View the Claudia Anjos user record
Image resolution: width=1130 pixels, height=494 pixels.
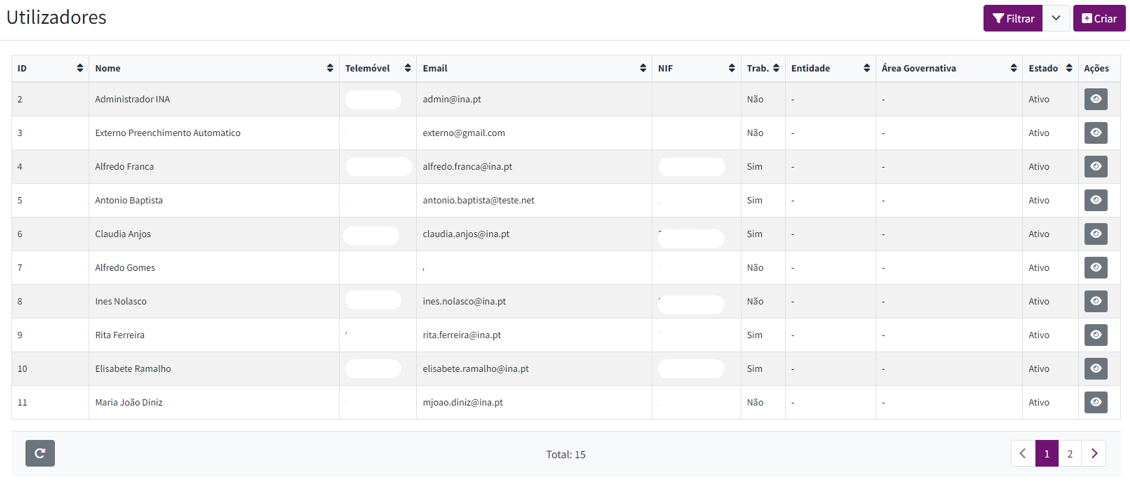(x=1095, y=234)
